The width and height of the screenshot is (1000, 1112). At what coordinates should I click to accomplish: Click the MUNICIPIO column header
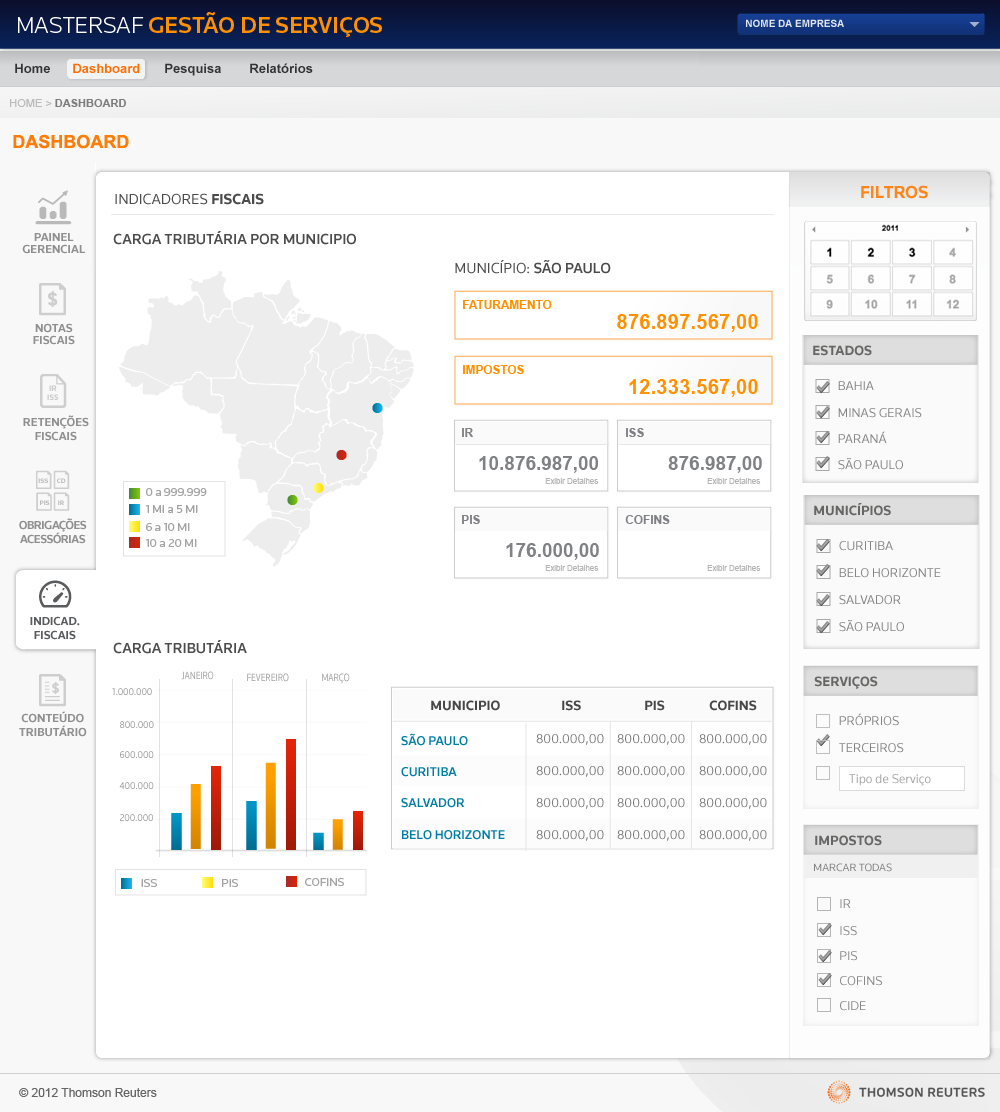click(x=465, y=706)
